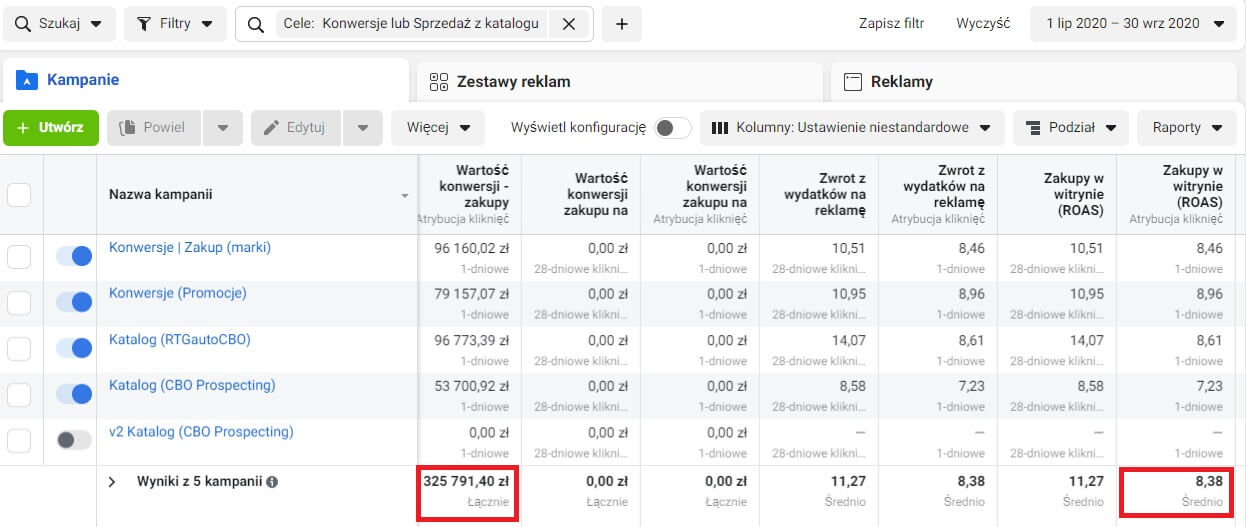Select the 96 160,02 zł conversion value
This screenshot has height=527, width=1246.
[471, 248]
